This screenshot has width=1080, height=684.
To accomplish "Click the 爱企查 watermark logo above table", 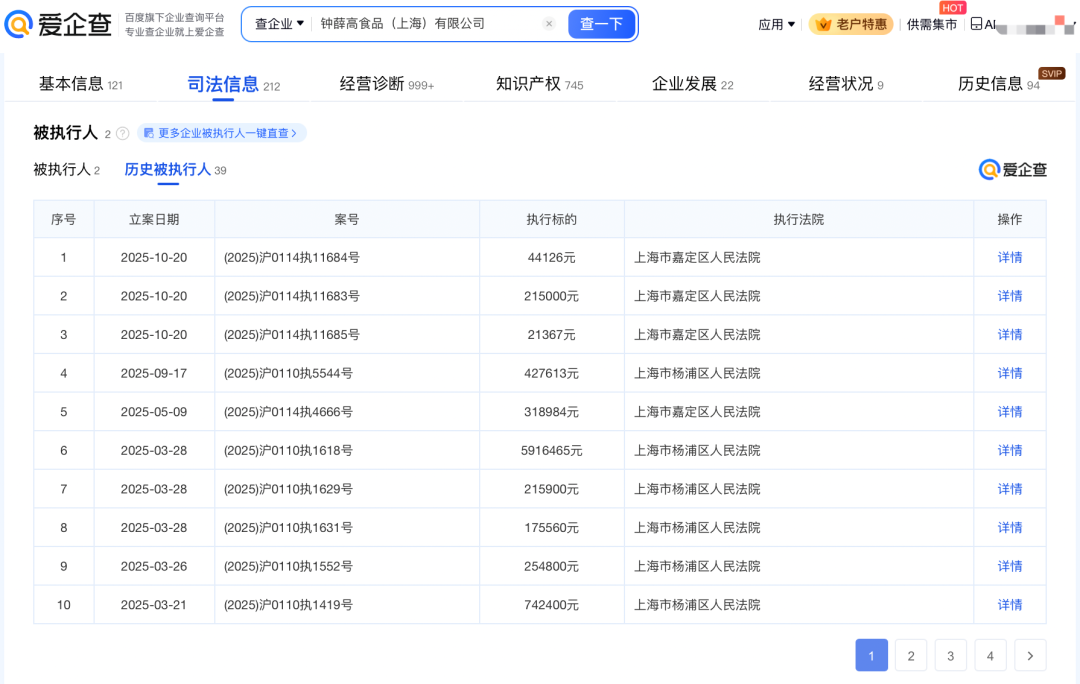I will [x=1012, y=170].
